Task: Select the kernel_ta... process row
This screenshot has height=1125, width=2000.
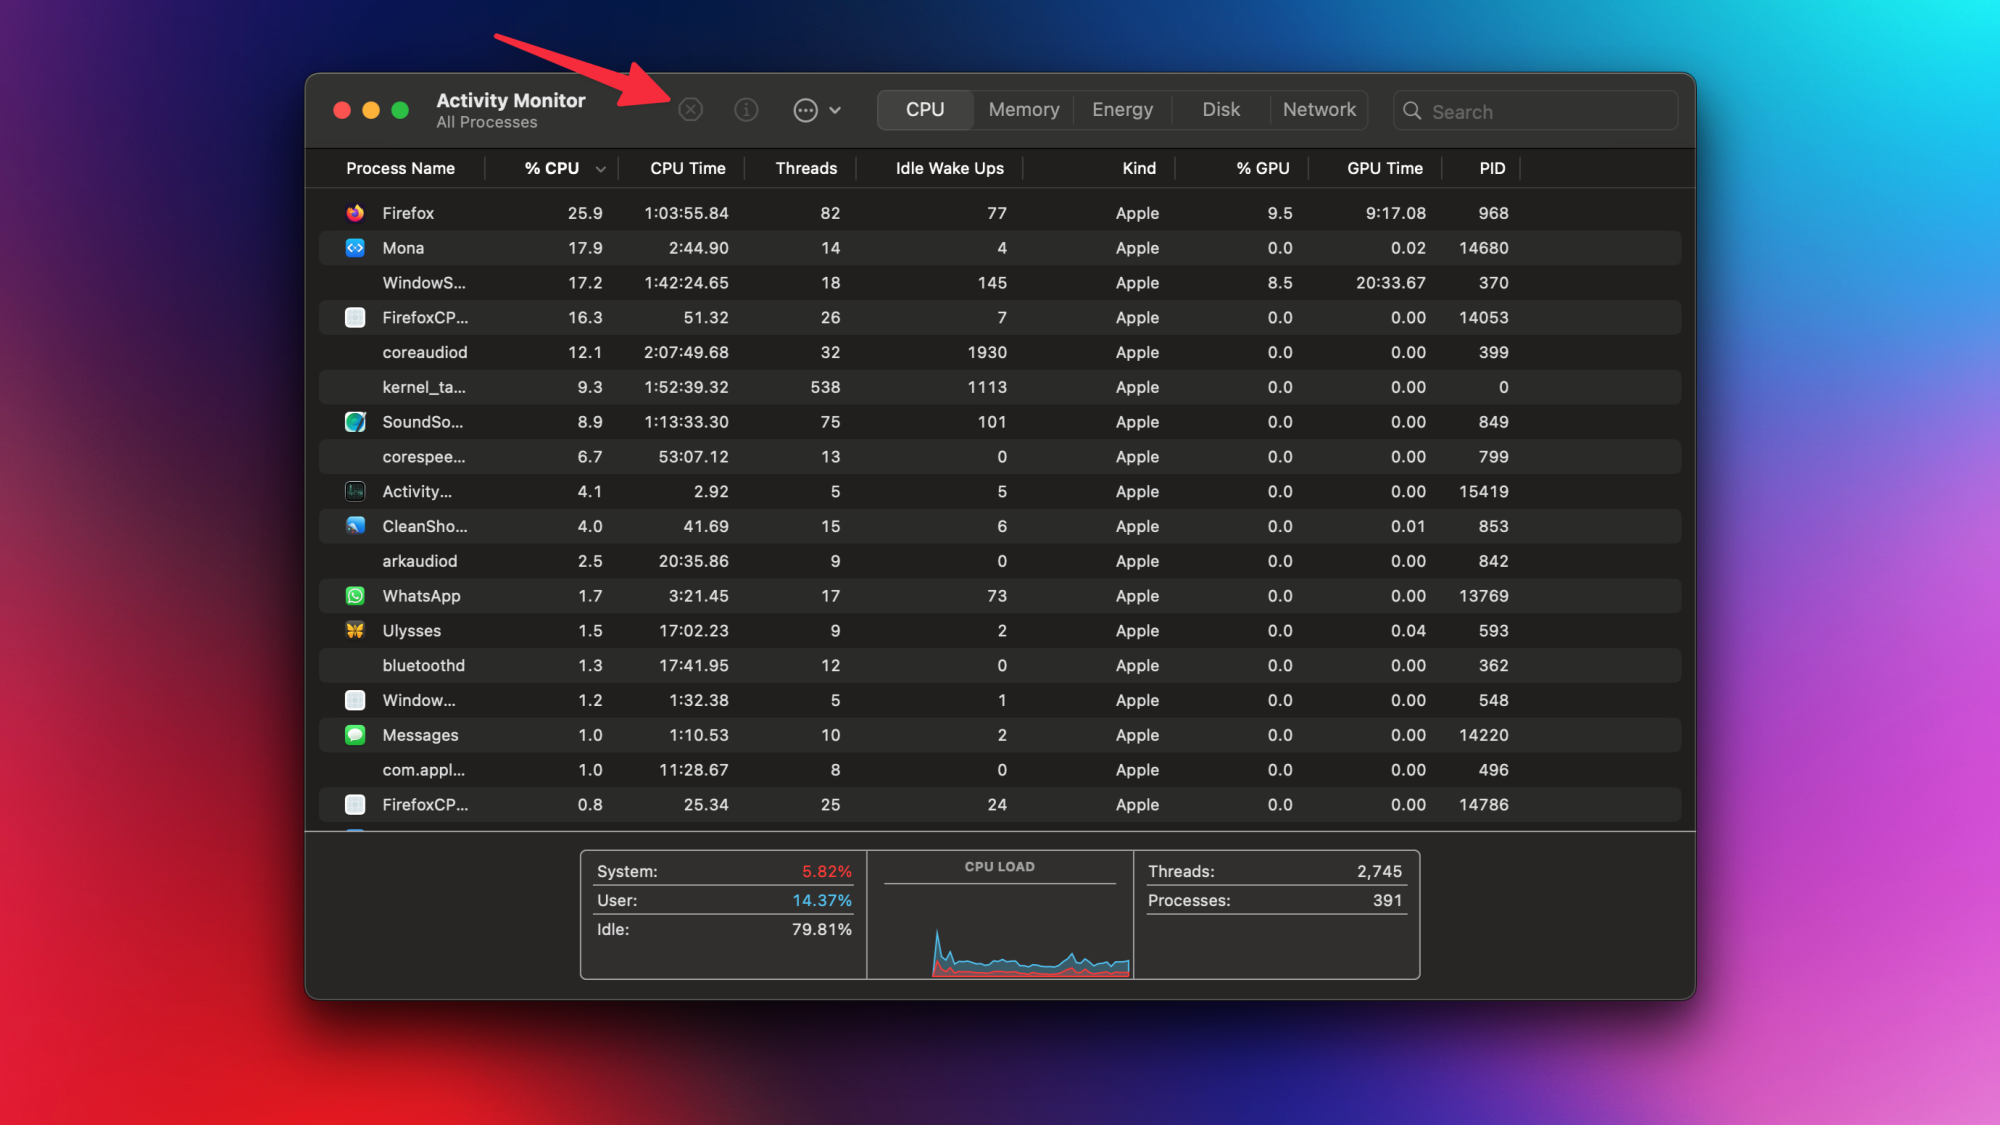Action: pos(1000,387)
